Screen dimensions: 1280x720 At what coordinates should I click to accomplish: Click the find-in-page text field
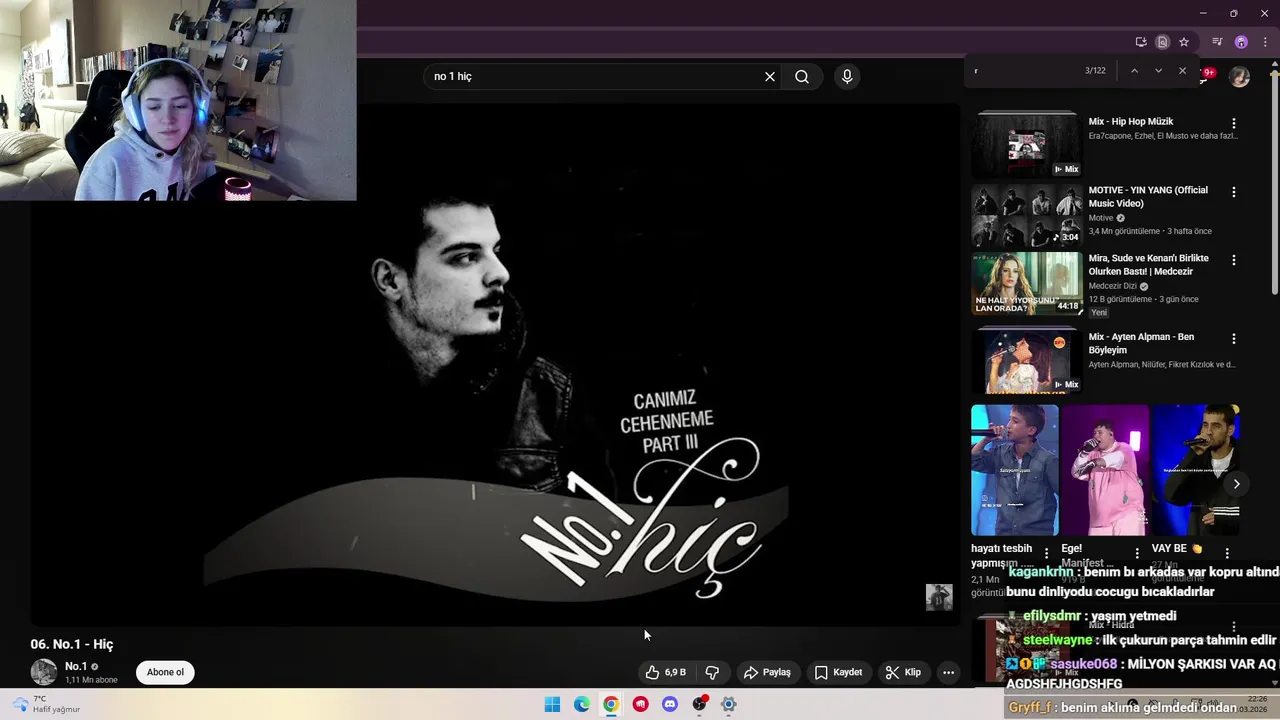click(1025, 71)
